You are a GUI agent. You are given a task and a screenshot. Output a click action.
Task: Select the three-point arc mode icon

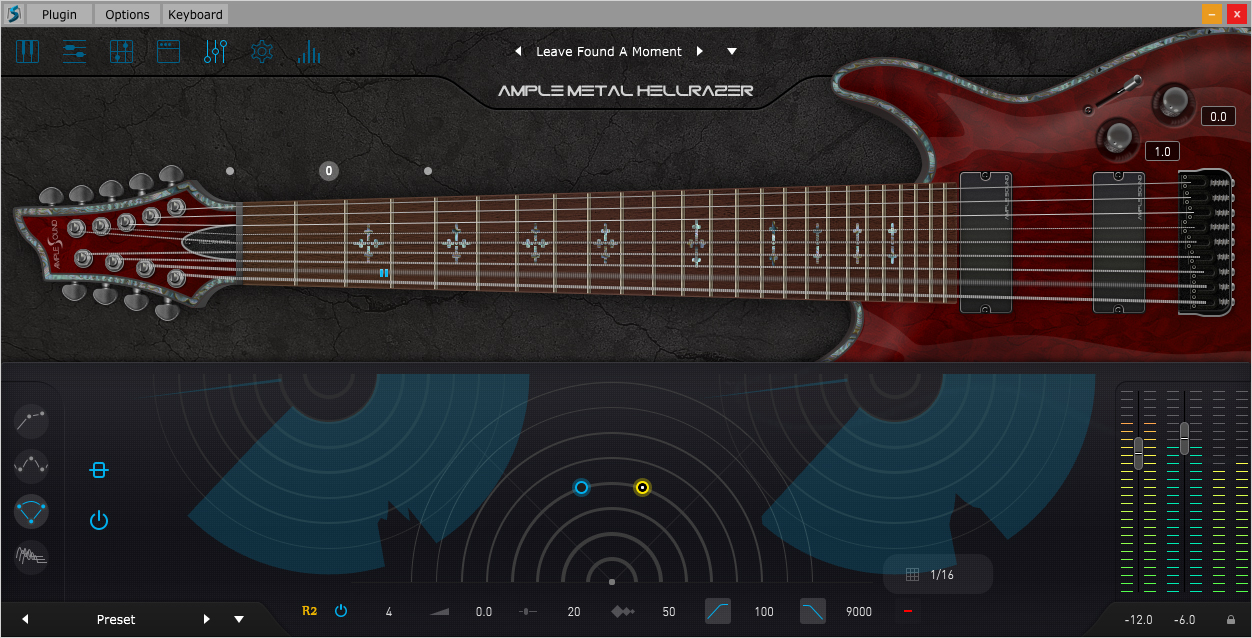click(32, 511)
